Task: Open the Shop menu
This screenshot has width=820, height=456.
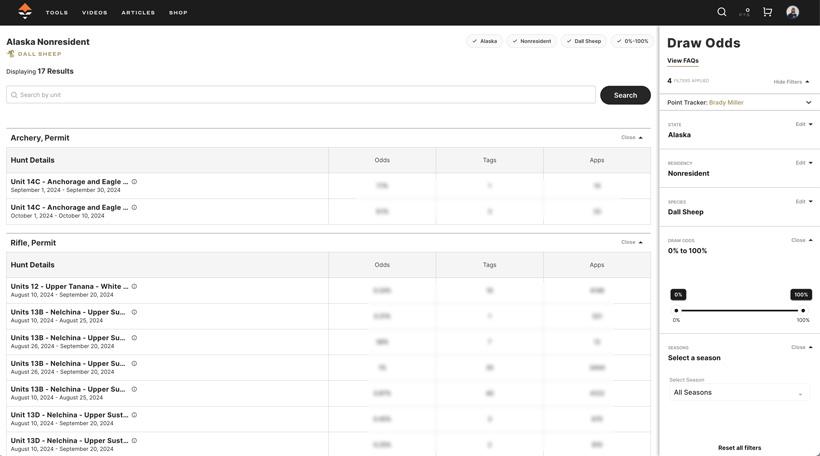Action: pyautogui.click(x=178, y=13)
